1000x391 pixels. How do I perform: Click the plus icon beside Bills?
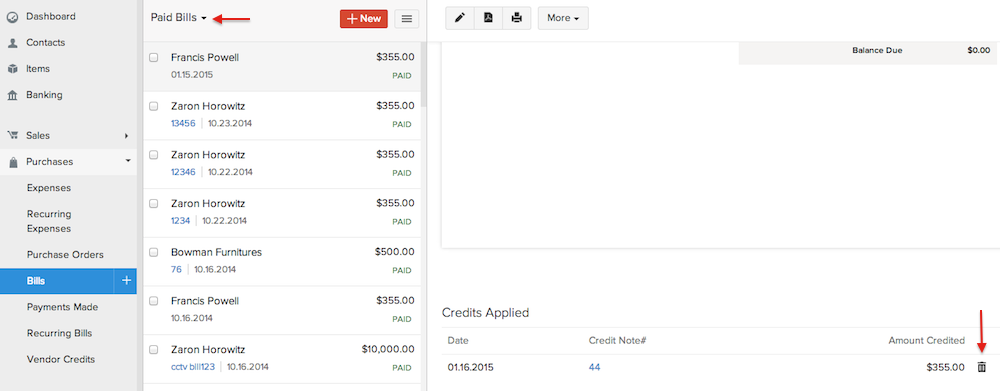pos(126,281)
